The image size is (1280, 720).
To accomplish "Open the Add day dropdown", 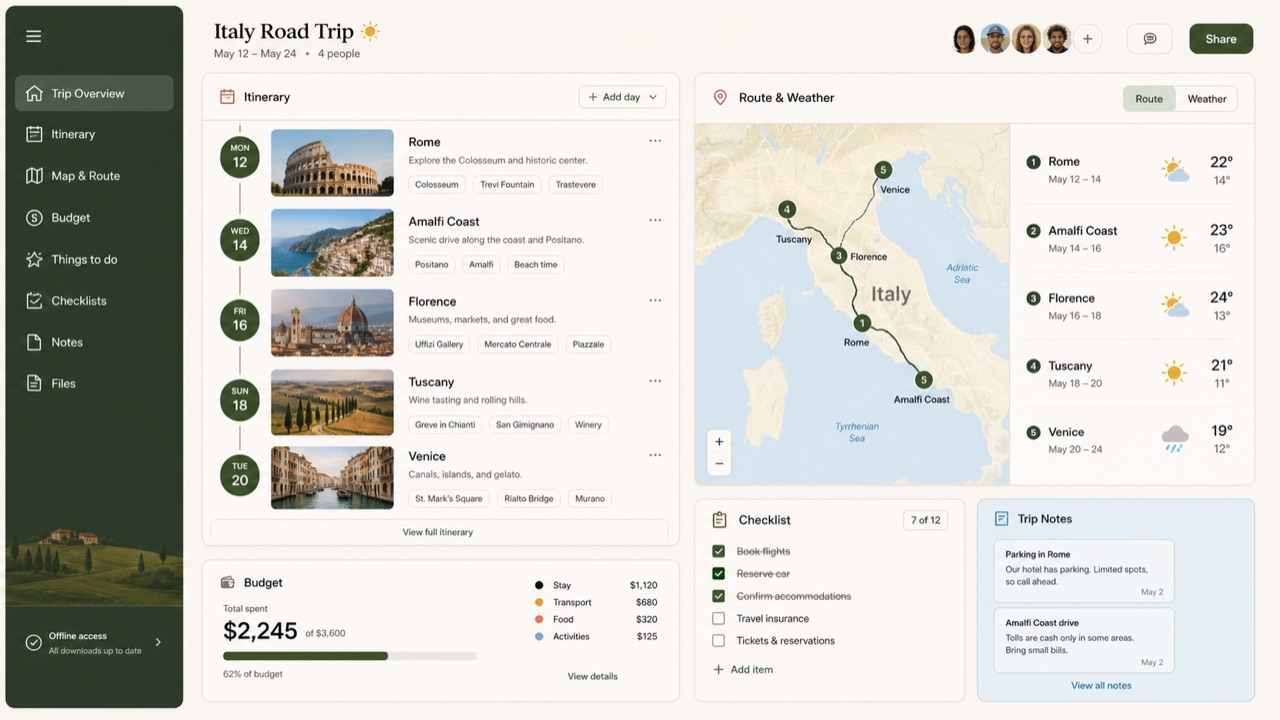I will [x=622, y=97].
